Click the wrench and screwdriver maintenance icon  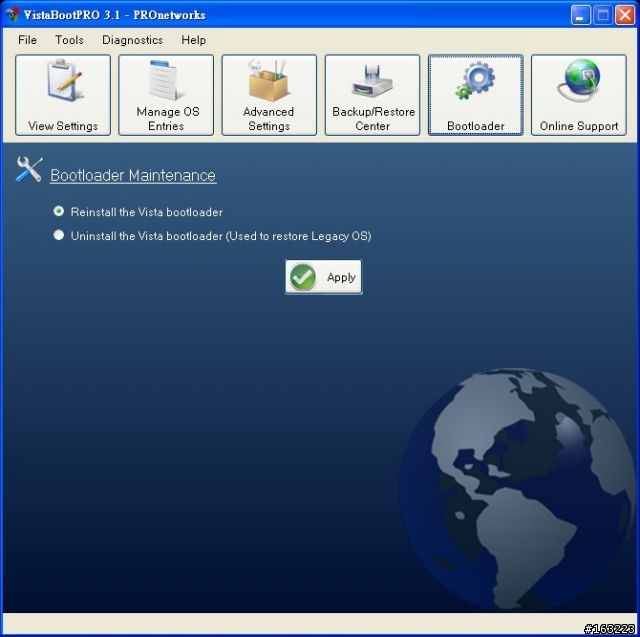point(29,169)
